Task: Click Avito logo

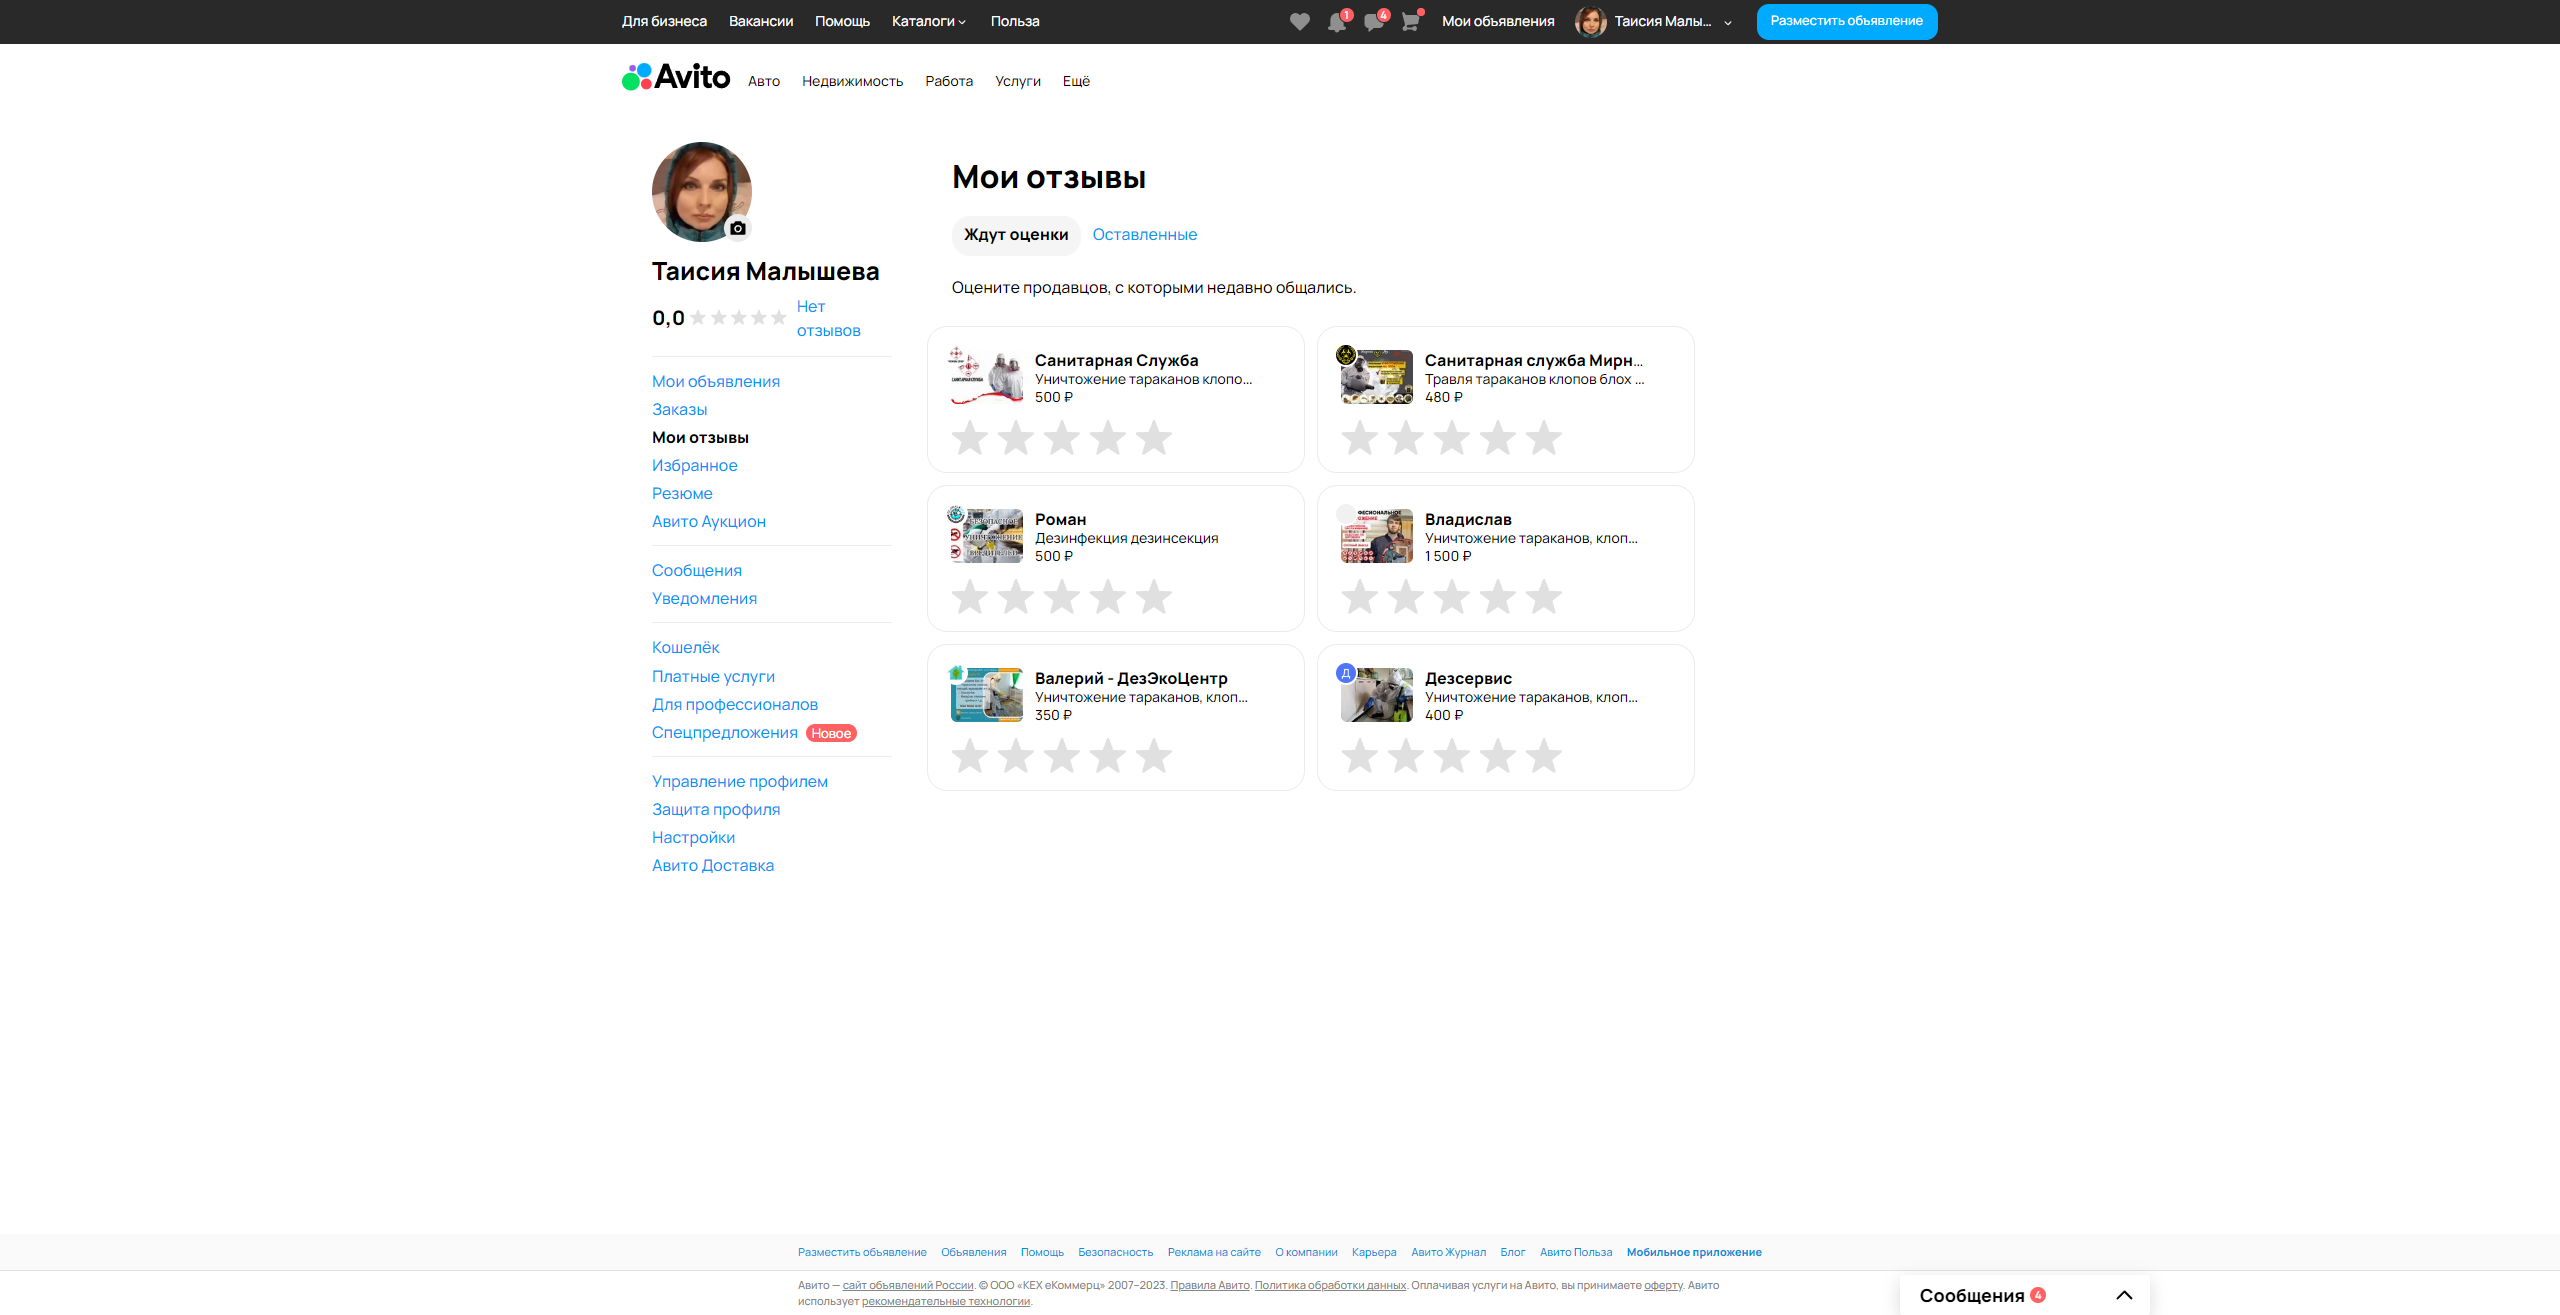Action: tap(676, 77)
